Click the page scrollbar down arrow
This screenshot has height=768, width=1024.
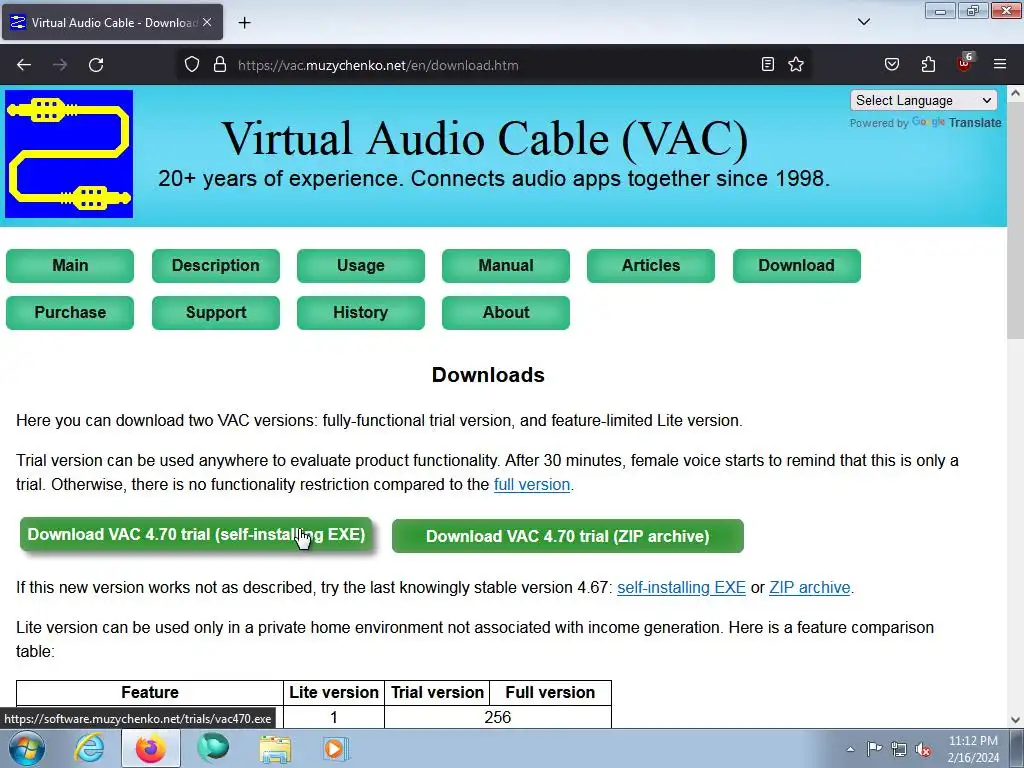click(1015, 720)
